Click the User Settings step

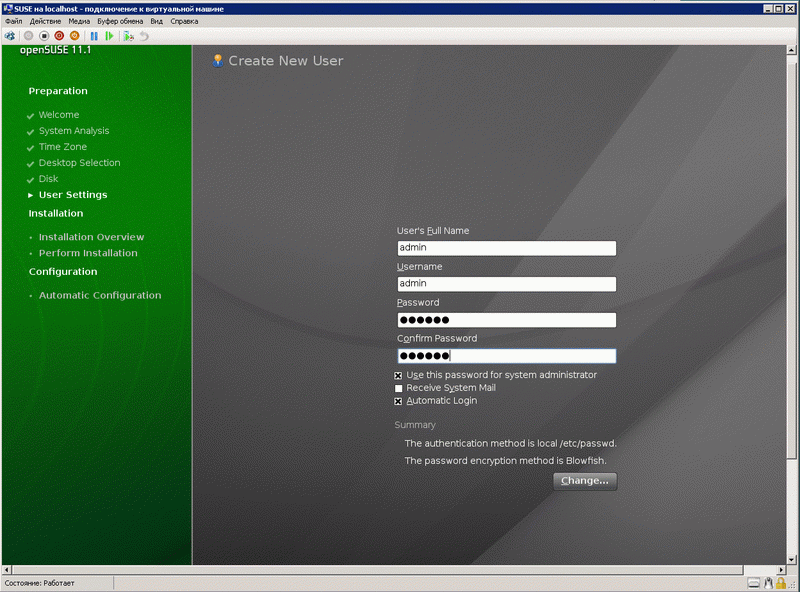coord(73,195)
